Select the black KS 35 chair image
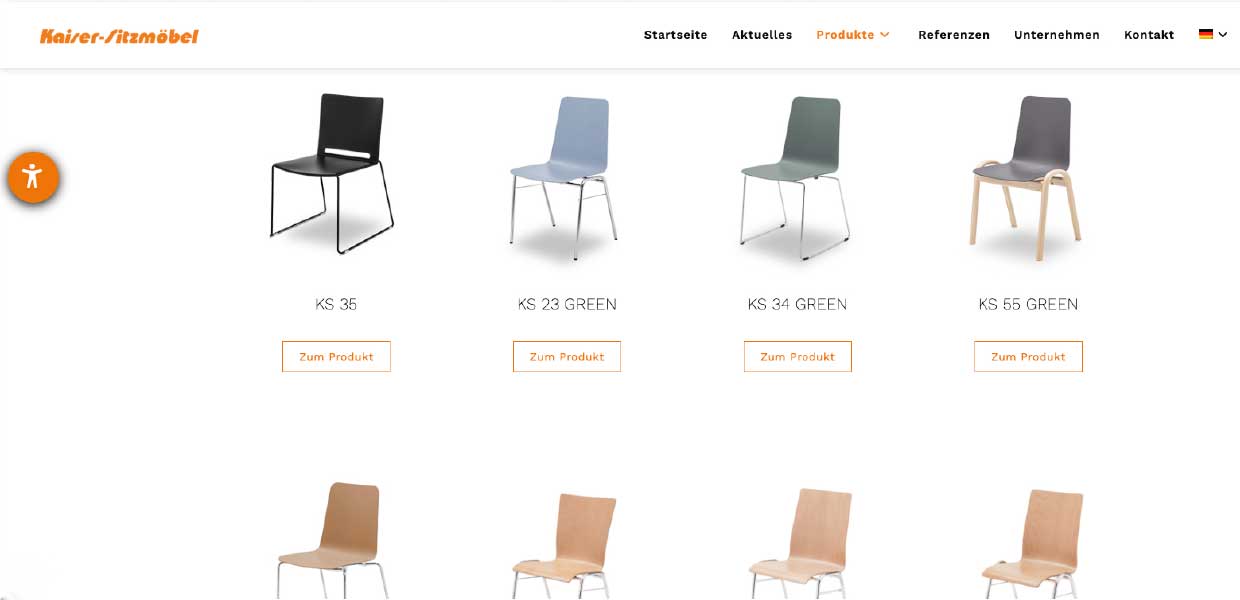Image resolution: width=1240 pixels, height=600 pixels. click(334, 175)
